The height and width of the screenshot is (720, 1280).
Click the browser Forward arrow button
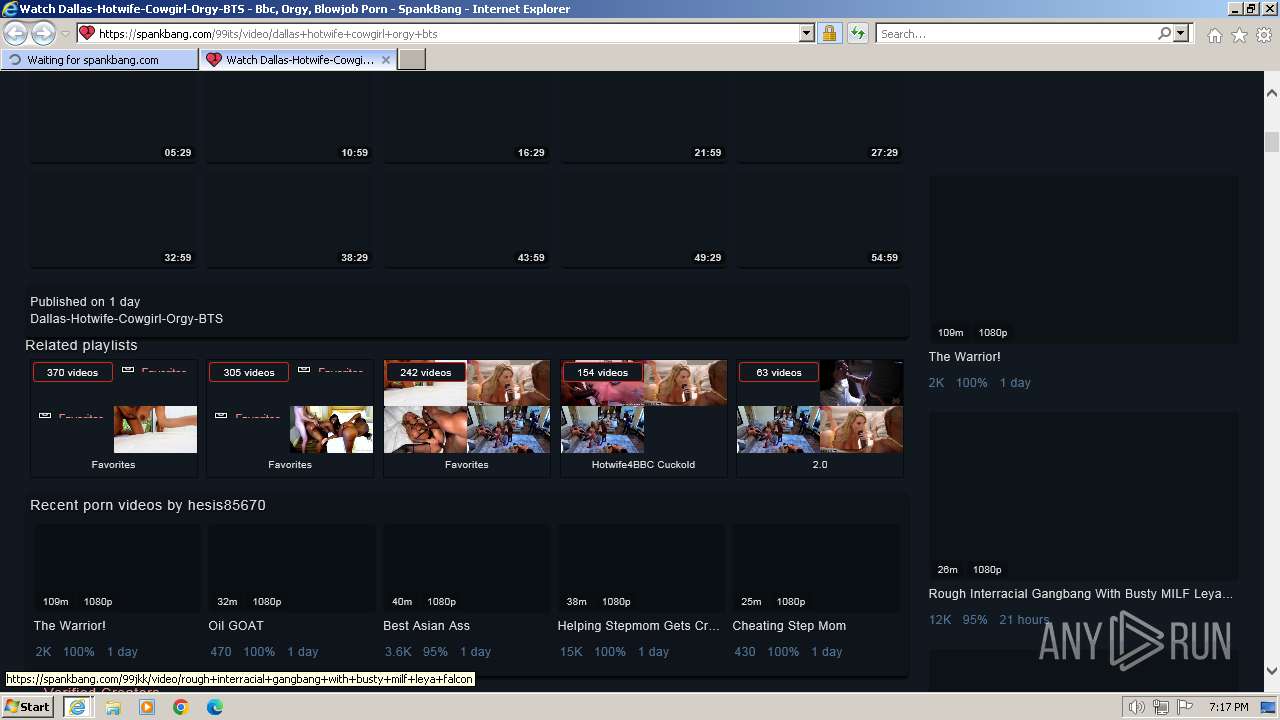point(43,33)
